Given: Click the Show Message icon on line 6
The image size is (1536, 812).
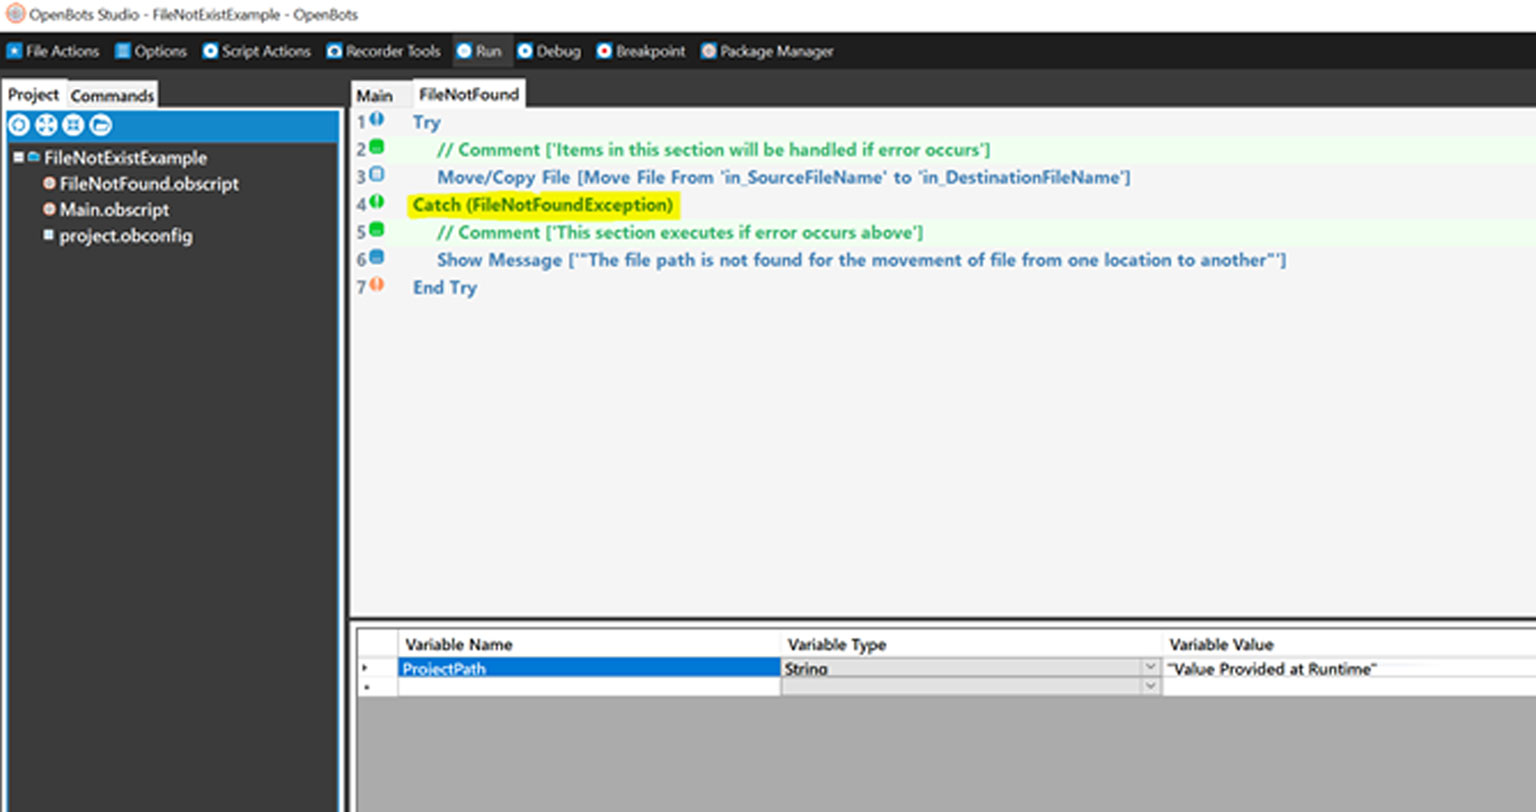Looking at the screenshot, I should [x=377, y=258].
